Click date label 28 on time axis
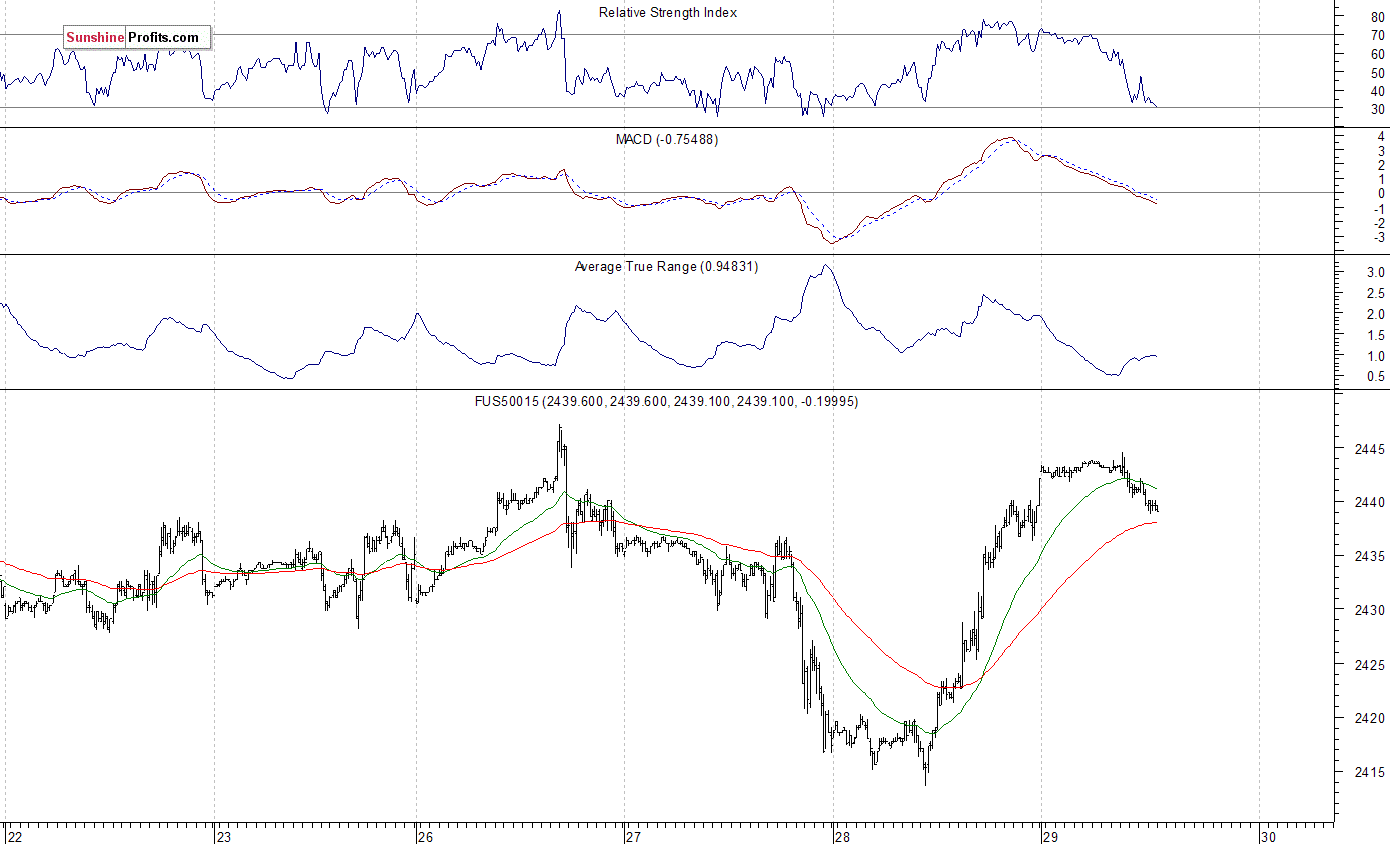 pyautogui.click(x=841, y=836)
